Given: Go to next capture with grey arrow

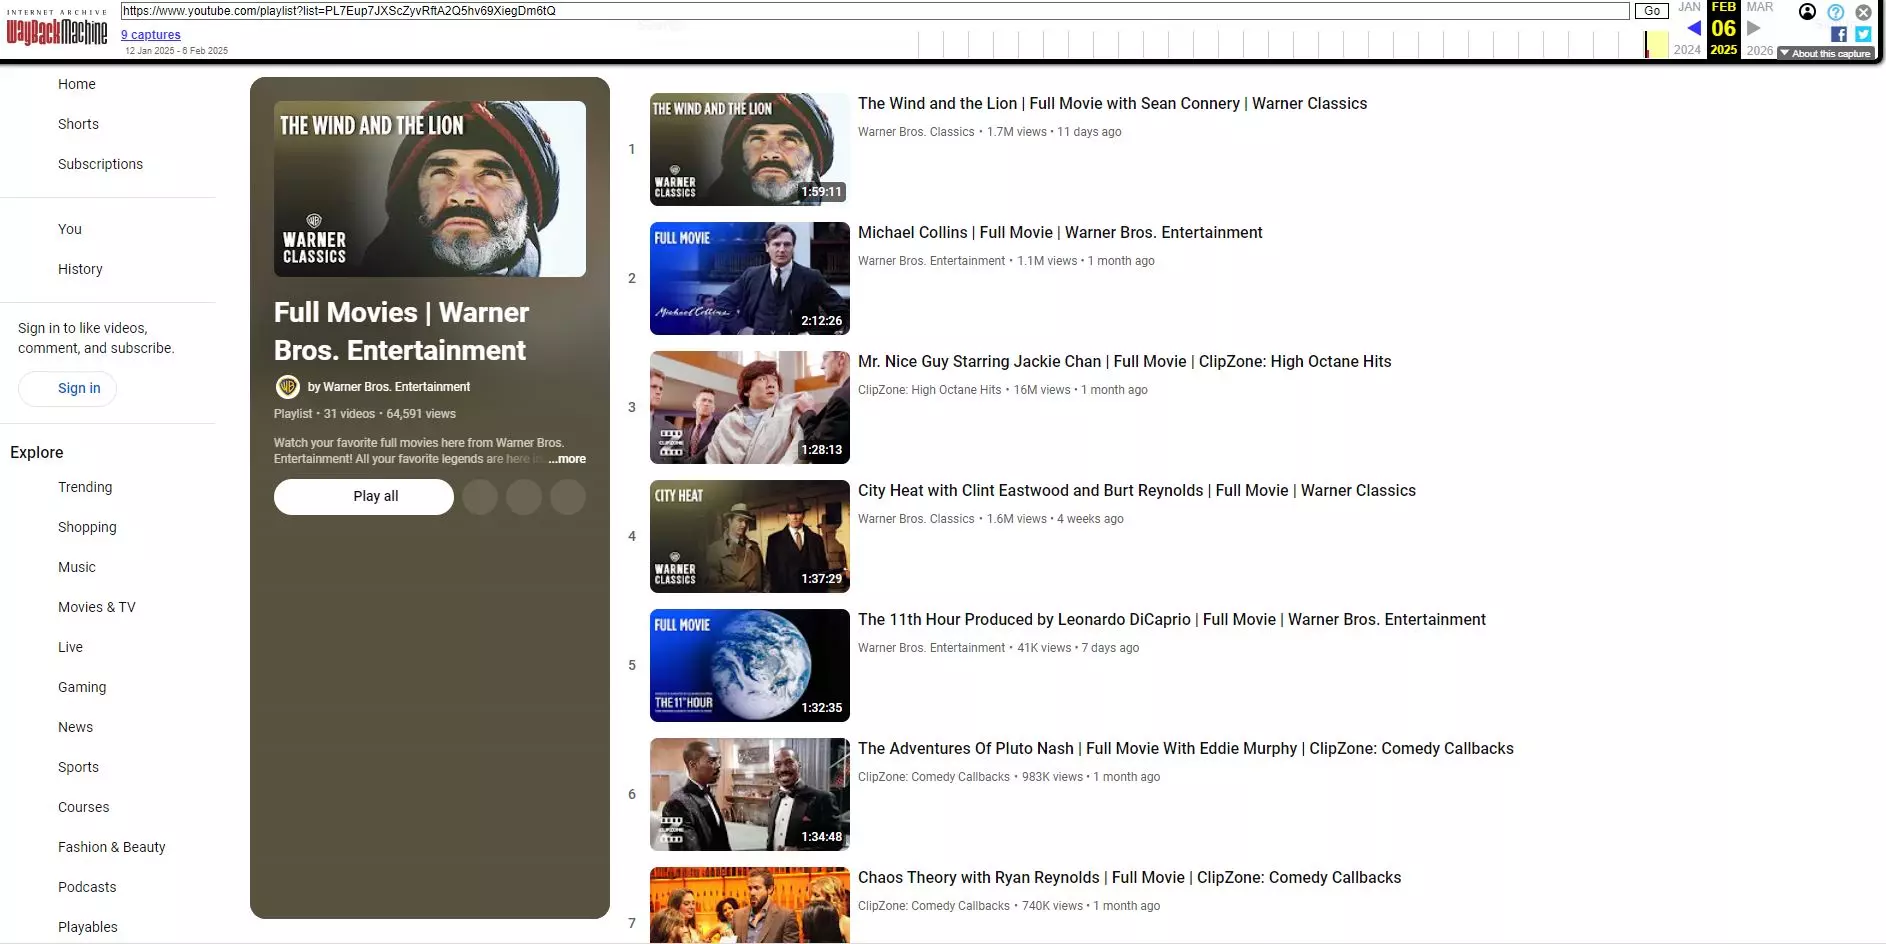Looking at the screenshot, I should [1753, 28].
